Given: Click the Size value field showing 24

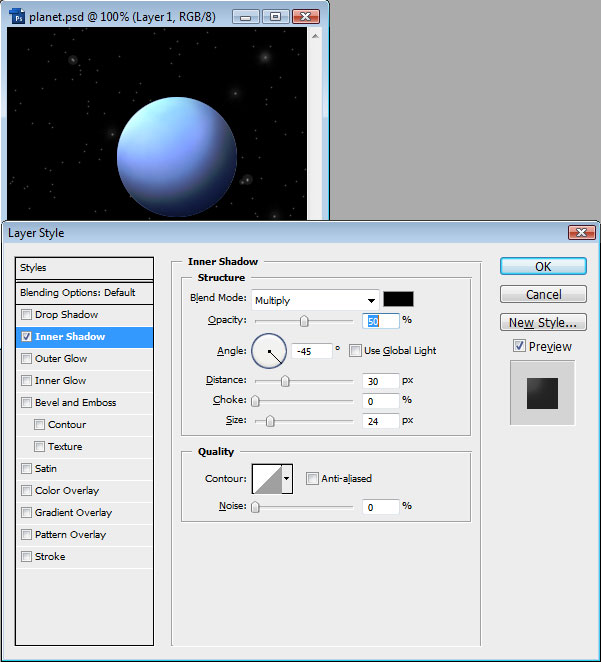Looking at the screenshot, I should click(x=381, y=421).
